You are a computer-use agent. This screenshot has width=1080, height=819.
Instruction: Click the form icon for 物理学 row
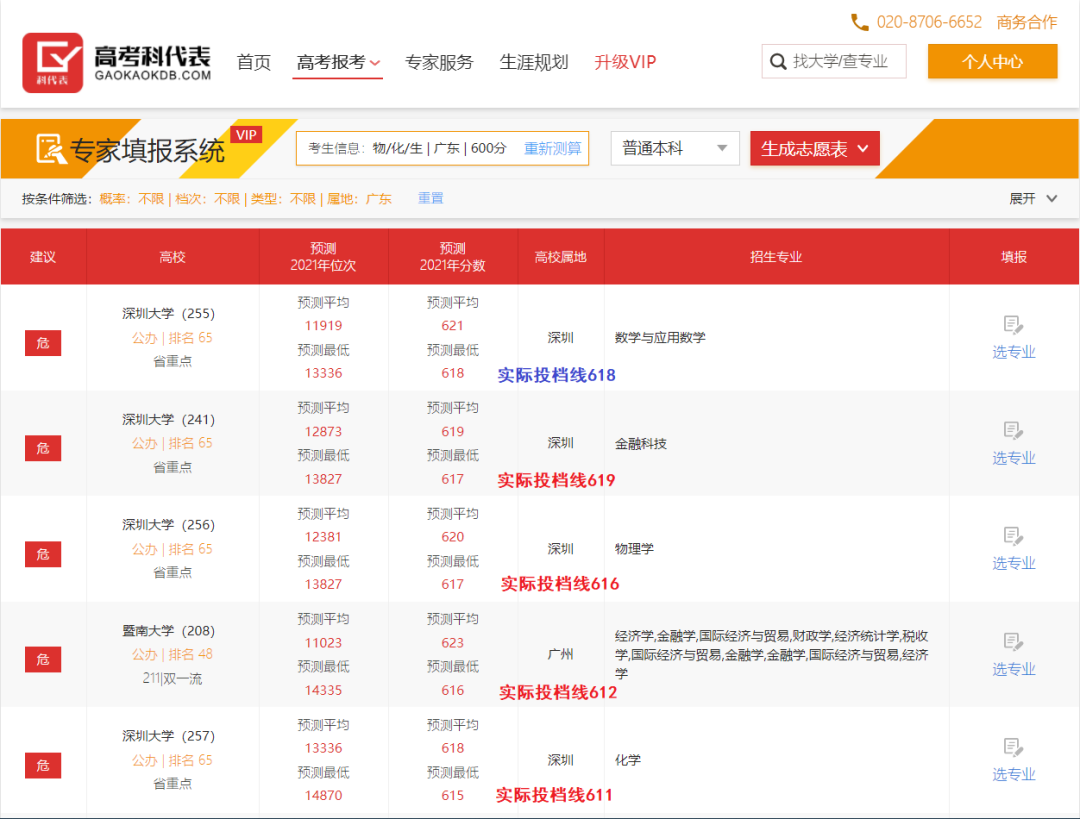pyautogui.click(x=1012, y=536)
